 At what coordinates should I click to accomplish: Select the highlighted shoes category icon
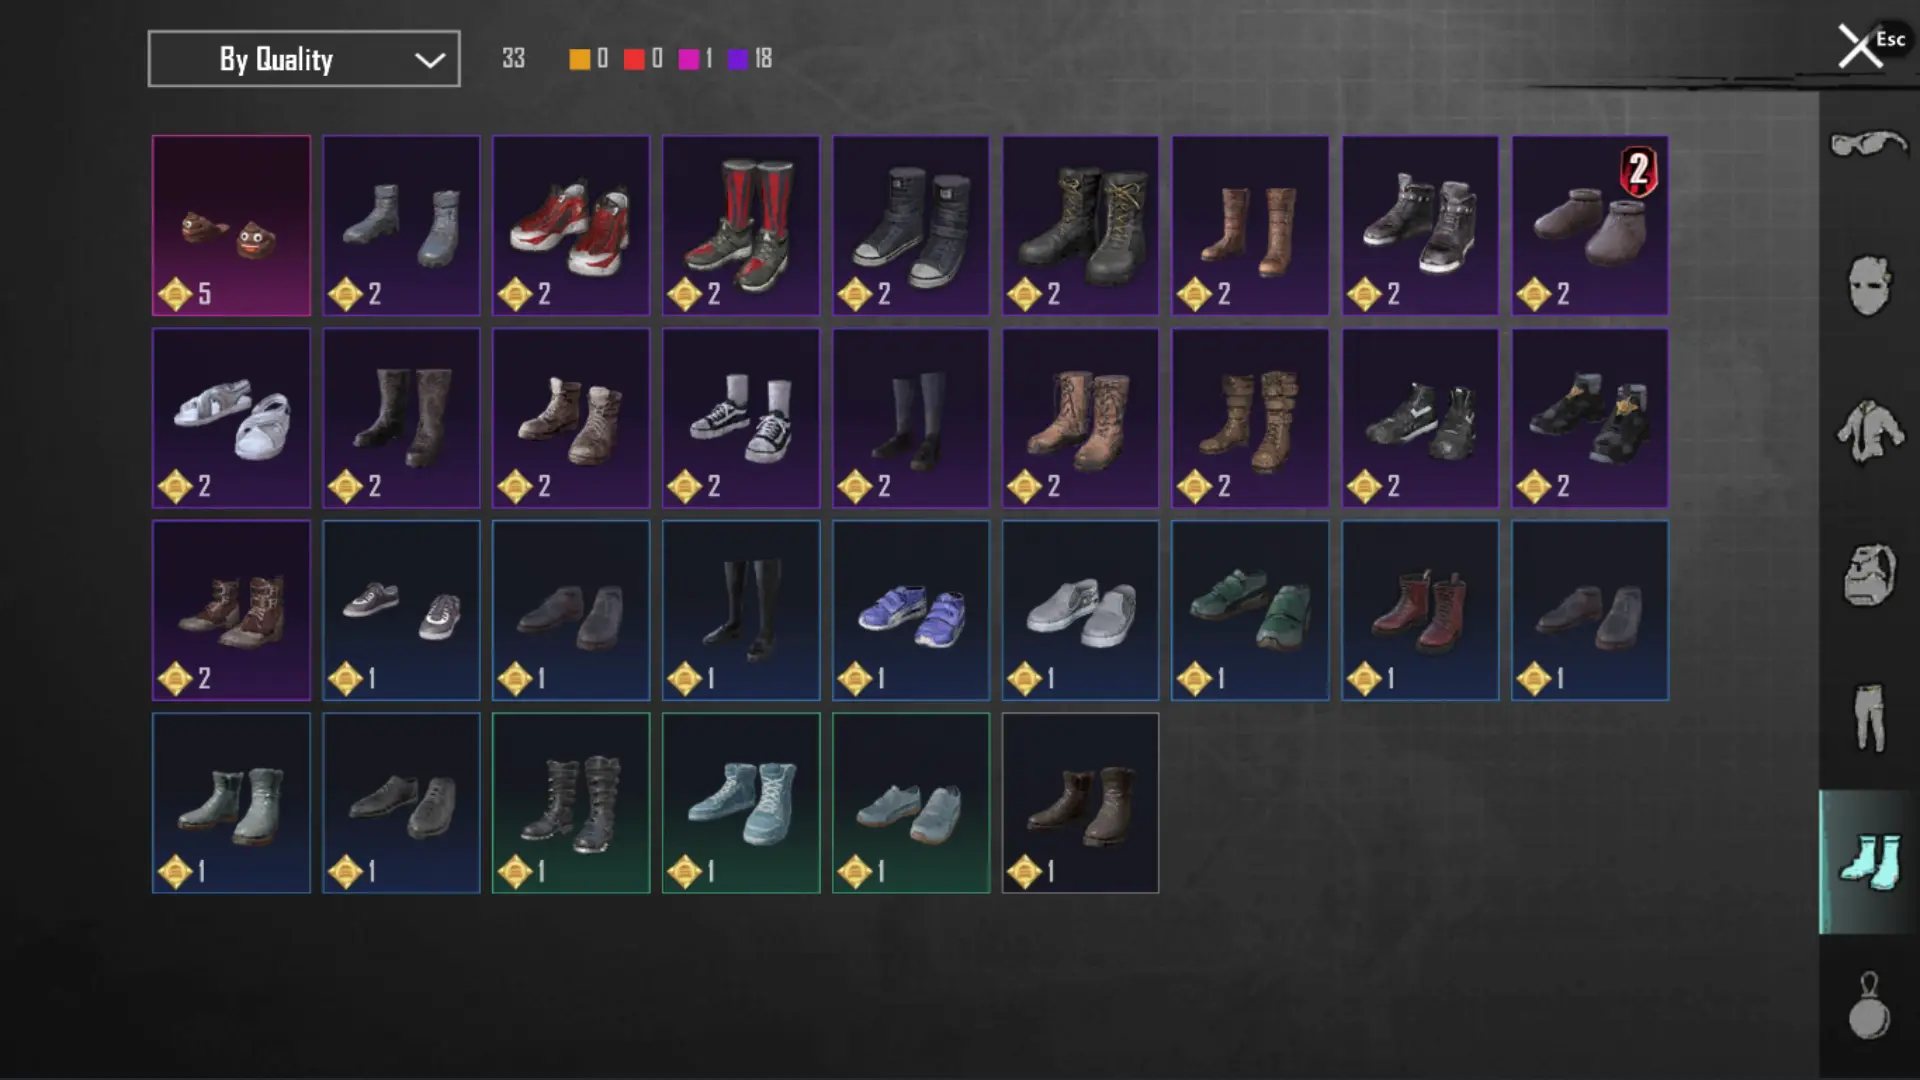pyautogui.click(x=1868, y=862)
